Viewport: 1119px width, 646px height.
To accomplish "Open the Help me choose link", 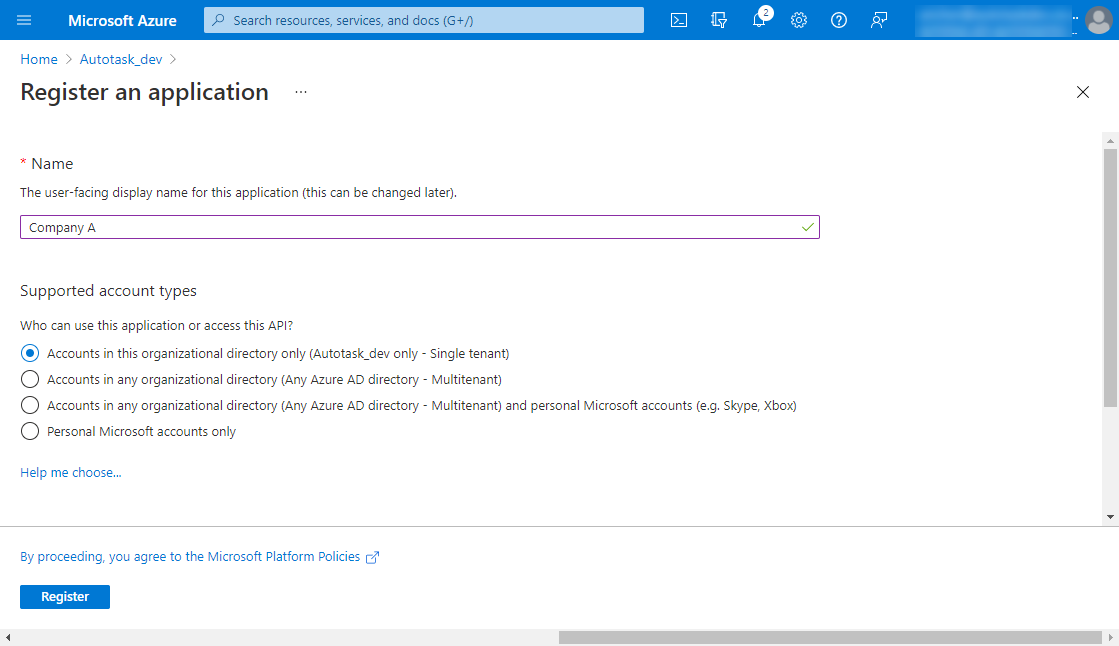I will [x=71, y=472].
